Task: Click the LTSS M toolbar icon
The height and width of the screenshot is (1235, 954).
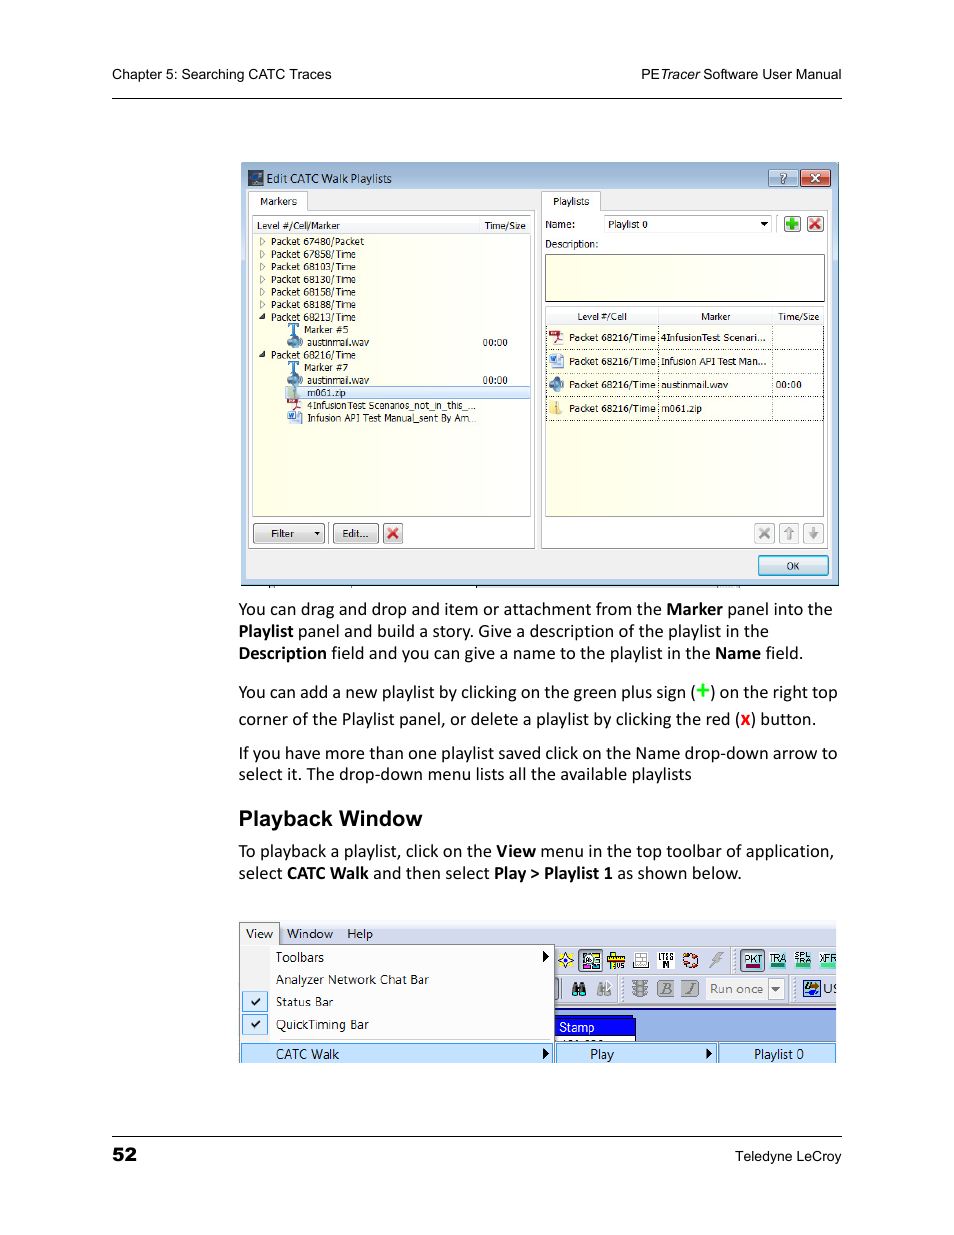Action: pyautogui.click(x=666, y=960)
